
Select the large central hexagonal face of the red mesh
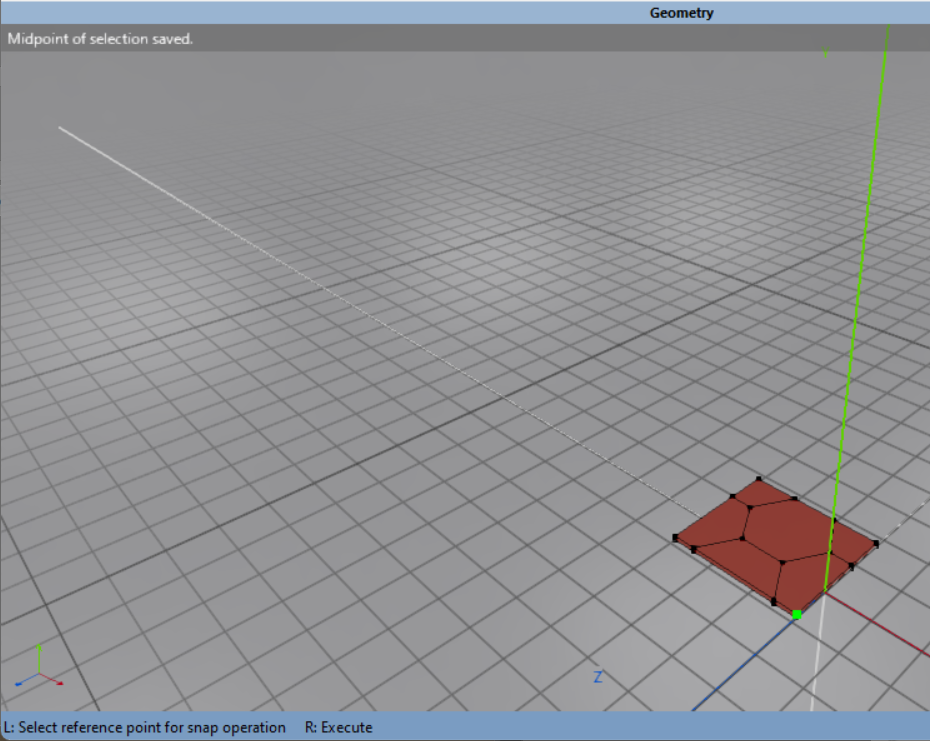pyautogui.click(x=787, y=530)
